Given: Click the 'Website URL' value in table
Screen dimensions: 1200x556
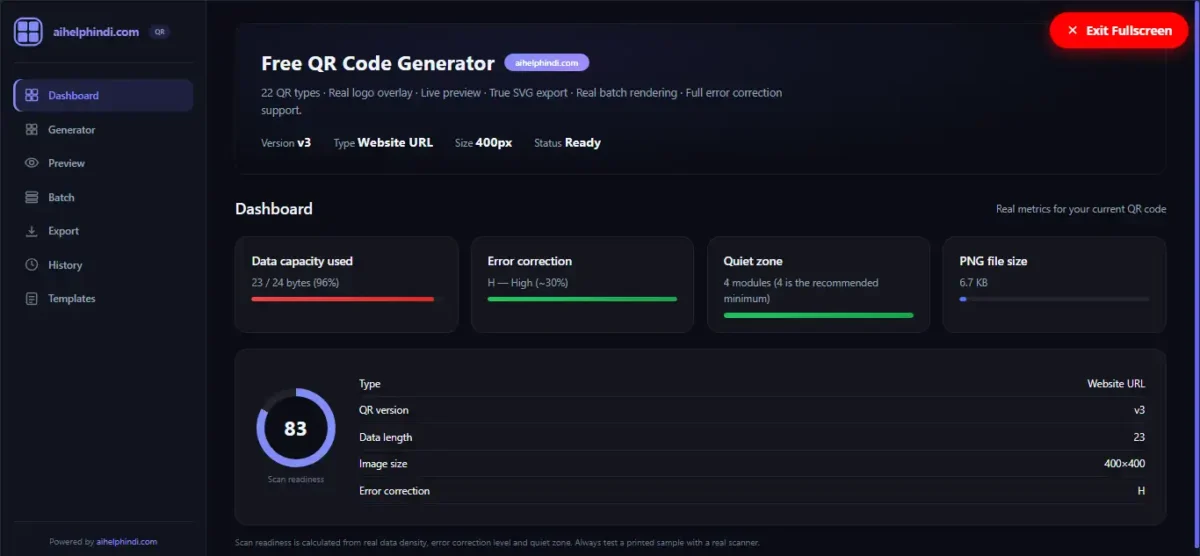Looking at the screenshot, I should (1116, 384).
